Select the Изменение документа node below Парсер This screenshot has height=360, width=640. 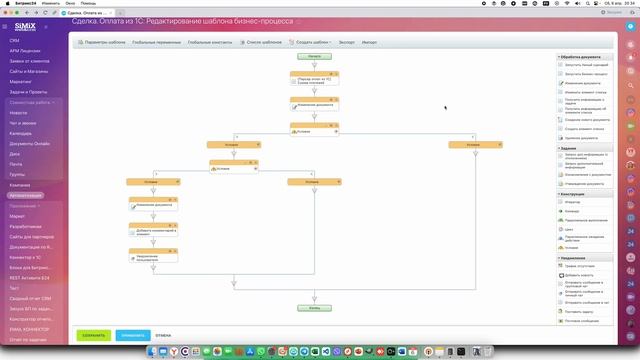314,104
